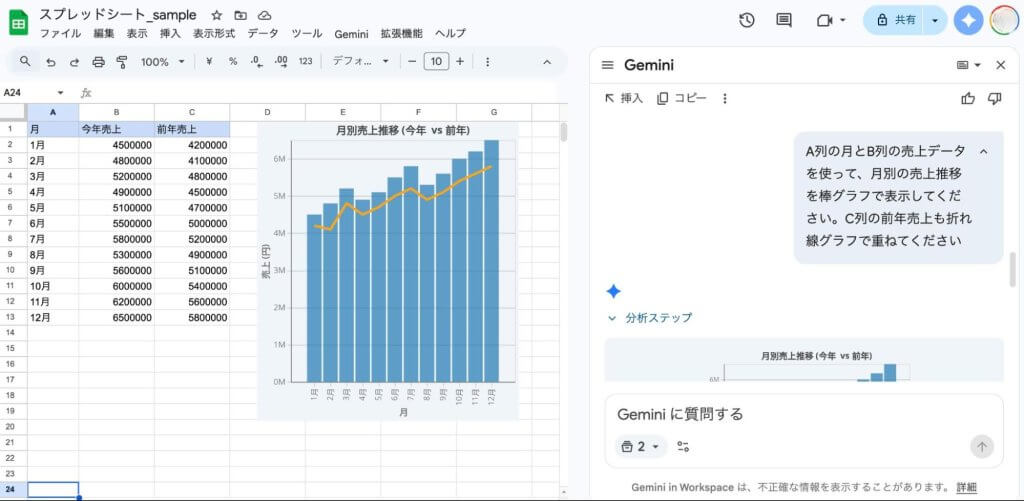Open the 詳細 link
1024x501 pixels.
(967, 487)
